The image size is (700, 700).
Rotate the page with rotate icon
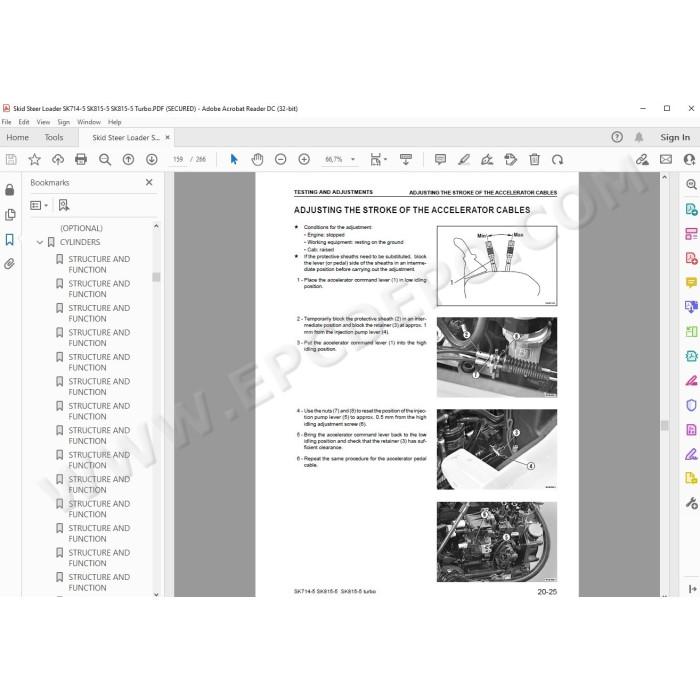557,159
